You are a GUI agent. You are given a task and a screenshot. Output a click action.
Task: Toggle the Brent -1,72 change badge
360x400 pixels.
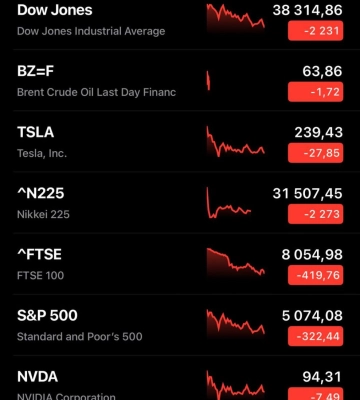[315, 92]
